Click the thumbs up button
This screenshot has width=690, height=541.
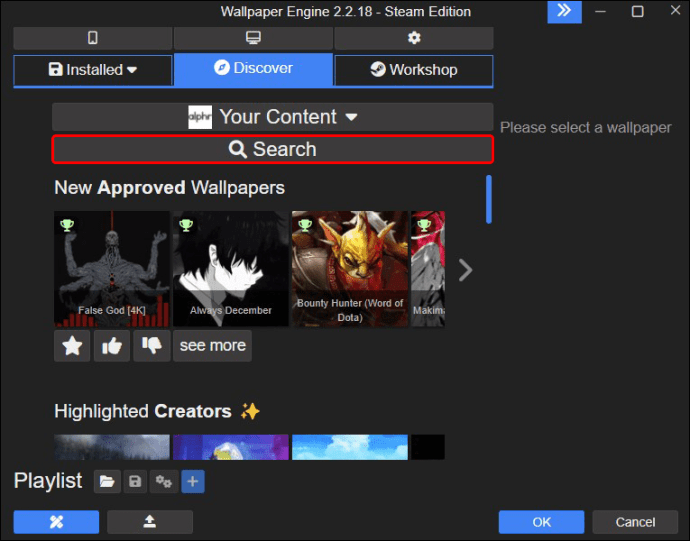[x=112, y=346]
